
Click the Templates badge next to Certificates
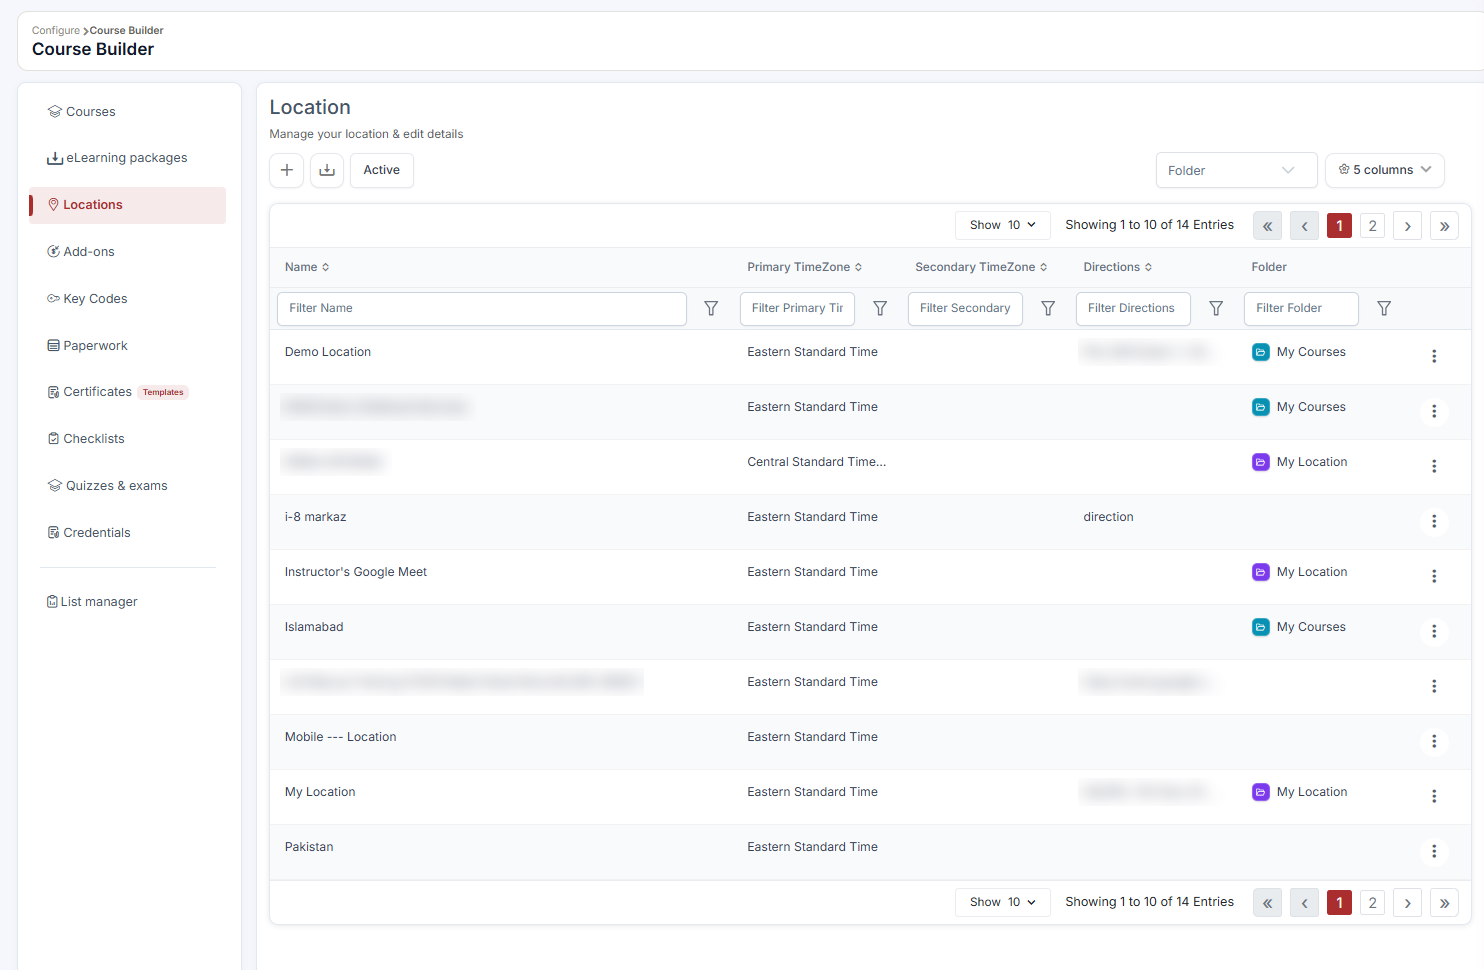(163, 392)
